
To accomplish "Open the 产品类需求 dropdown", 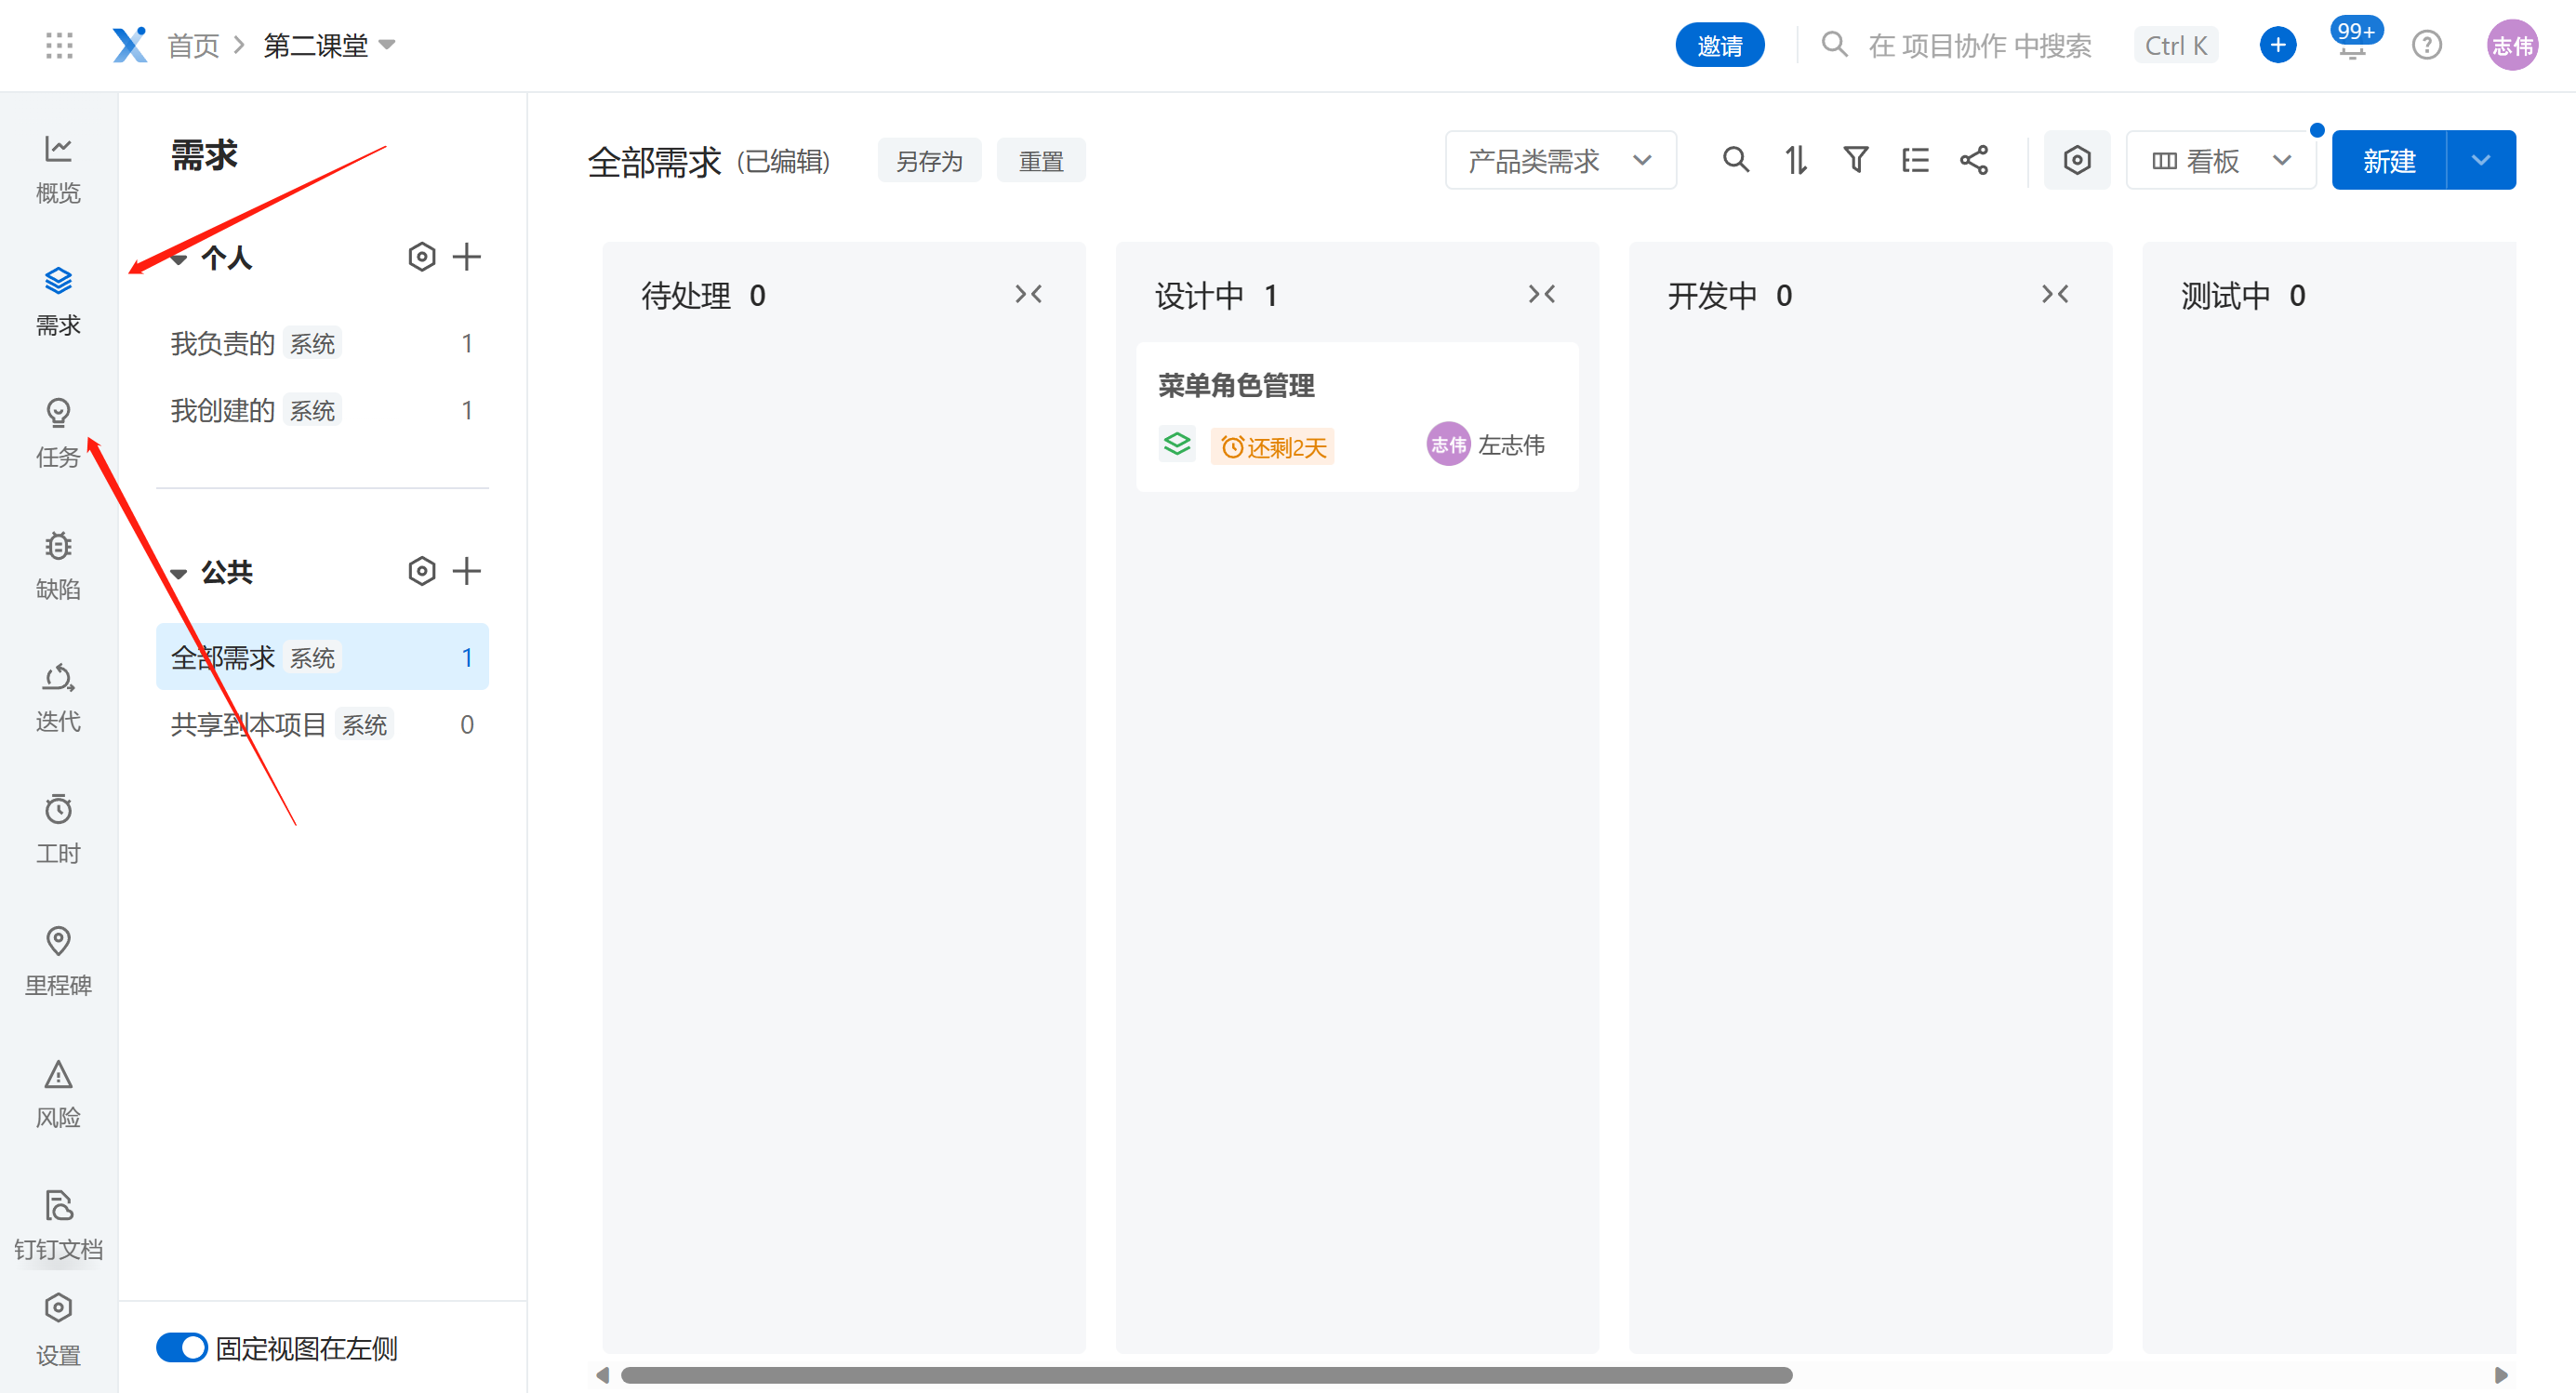I will click(x=1560, y=160).
